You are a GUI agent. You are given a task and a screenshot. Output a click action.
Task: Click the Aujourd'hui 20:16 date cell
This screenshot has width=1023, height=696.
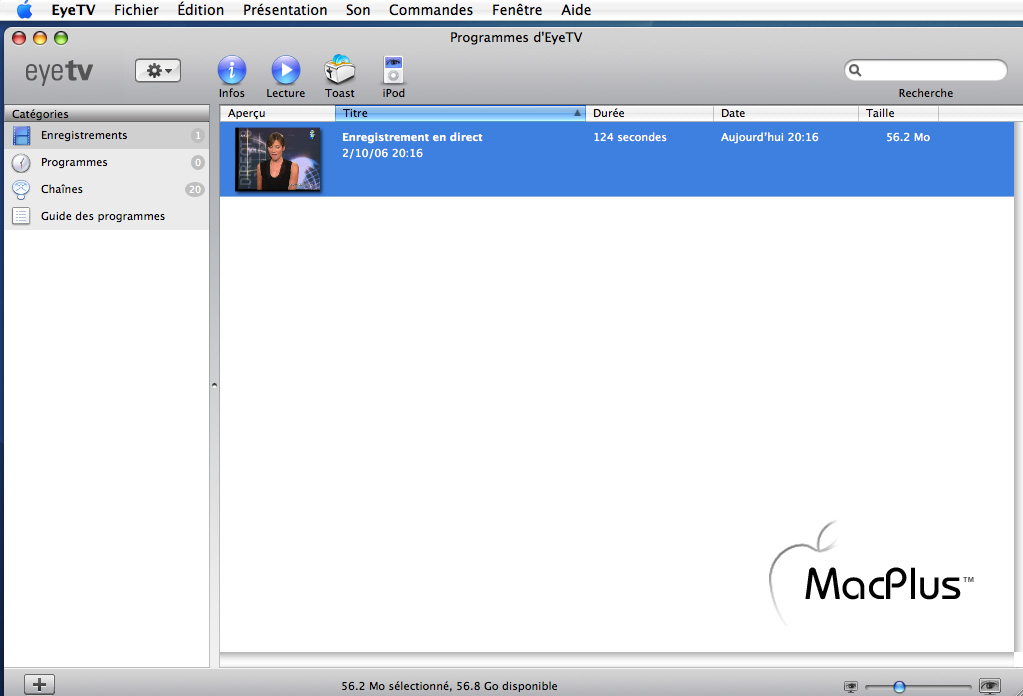769,137
